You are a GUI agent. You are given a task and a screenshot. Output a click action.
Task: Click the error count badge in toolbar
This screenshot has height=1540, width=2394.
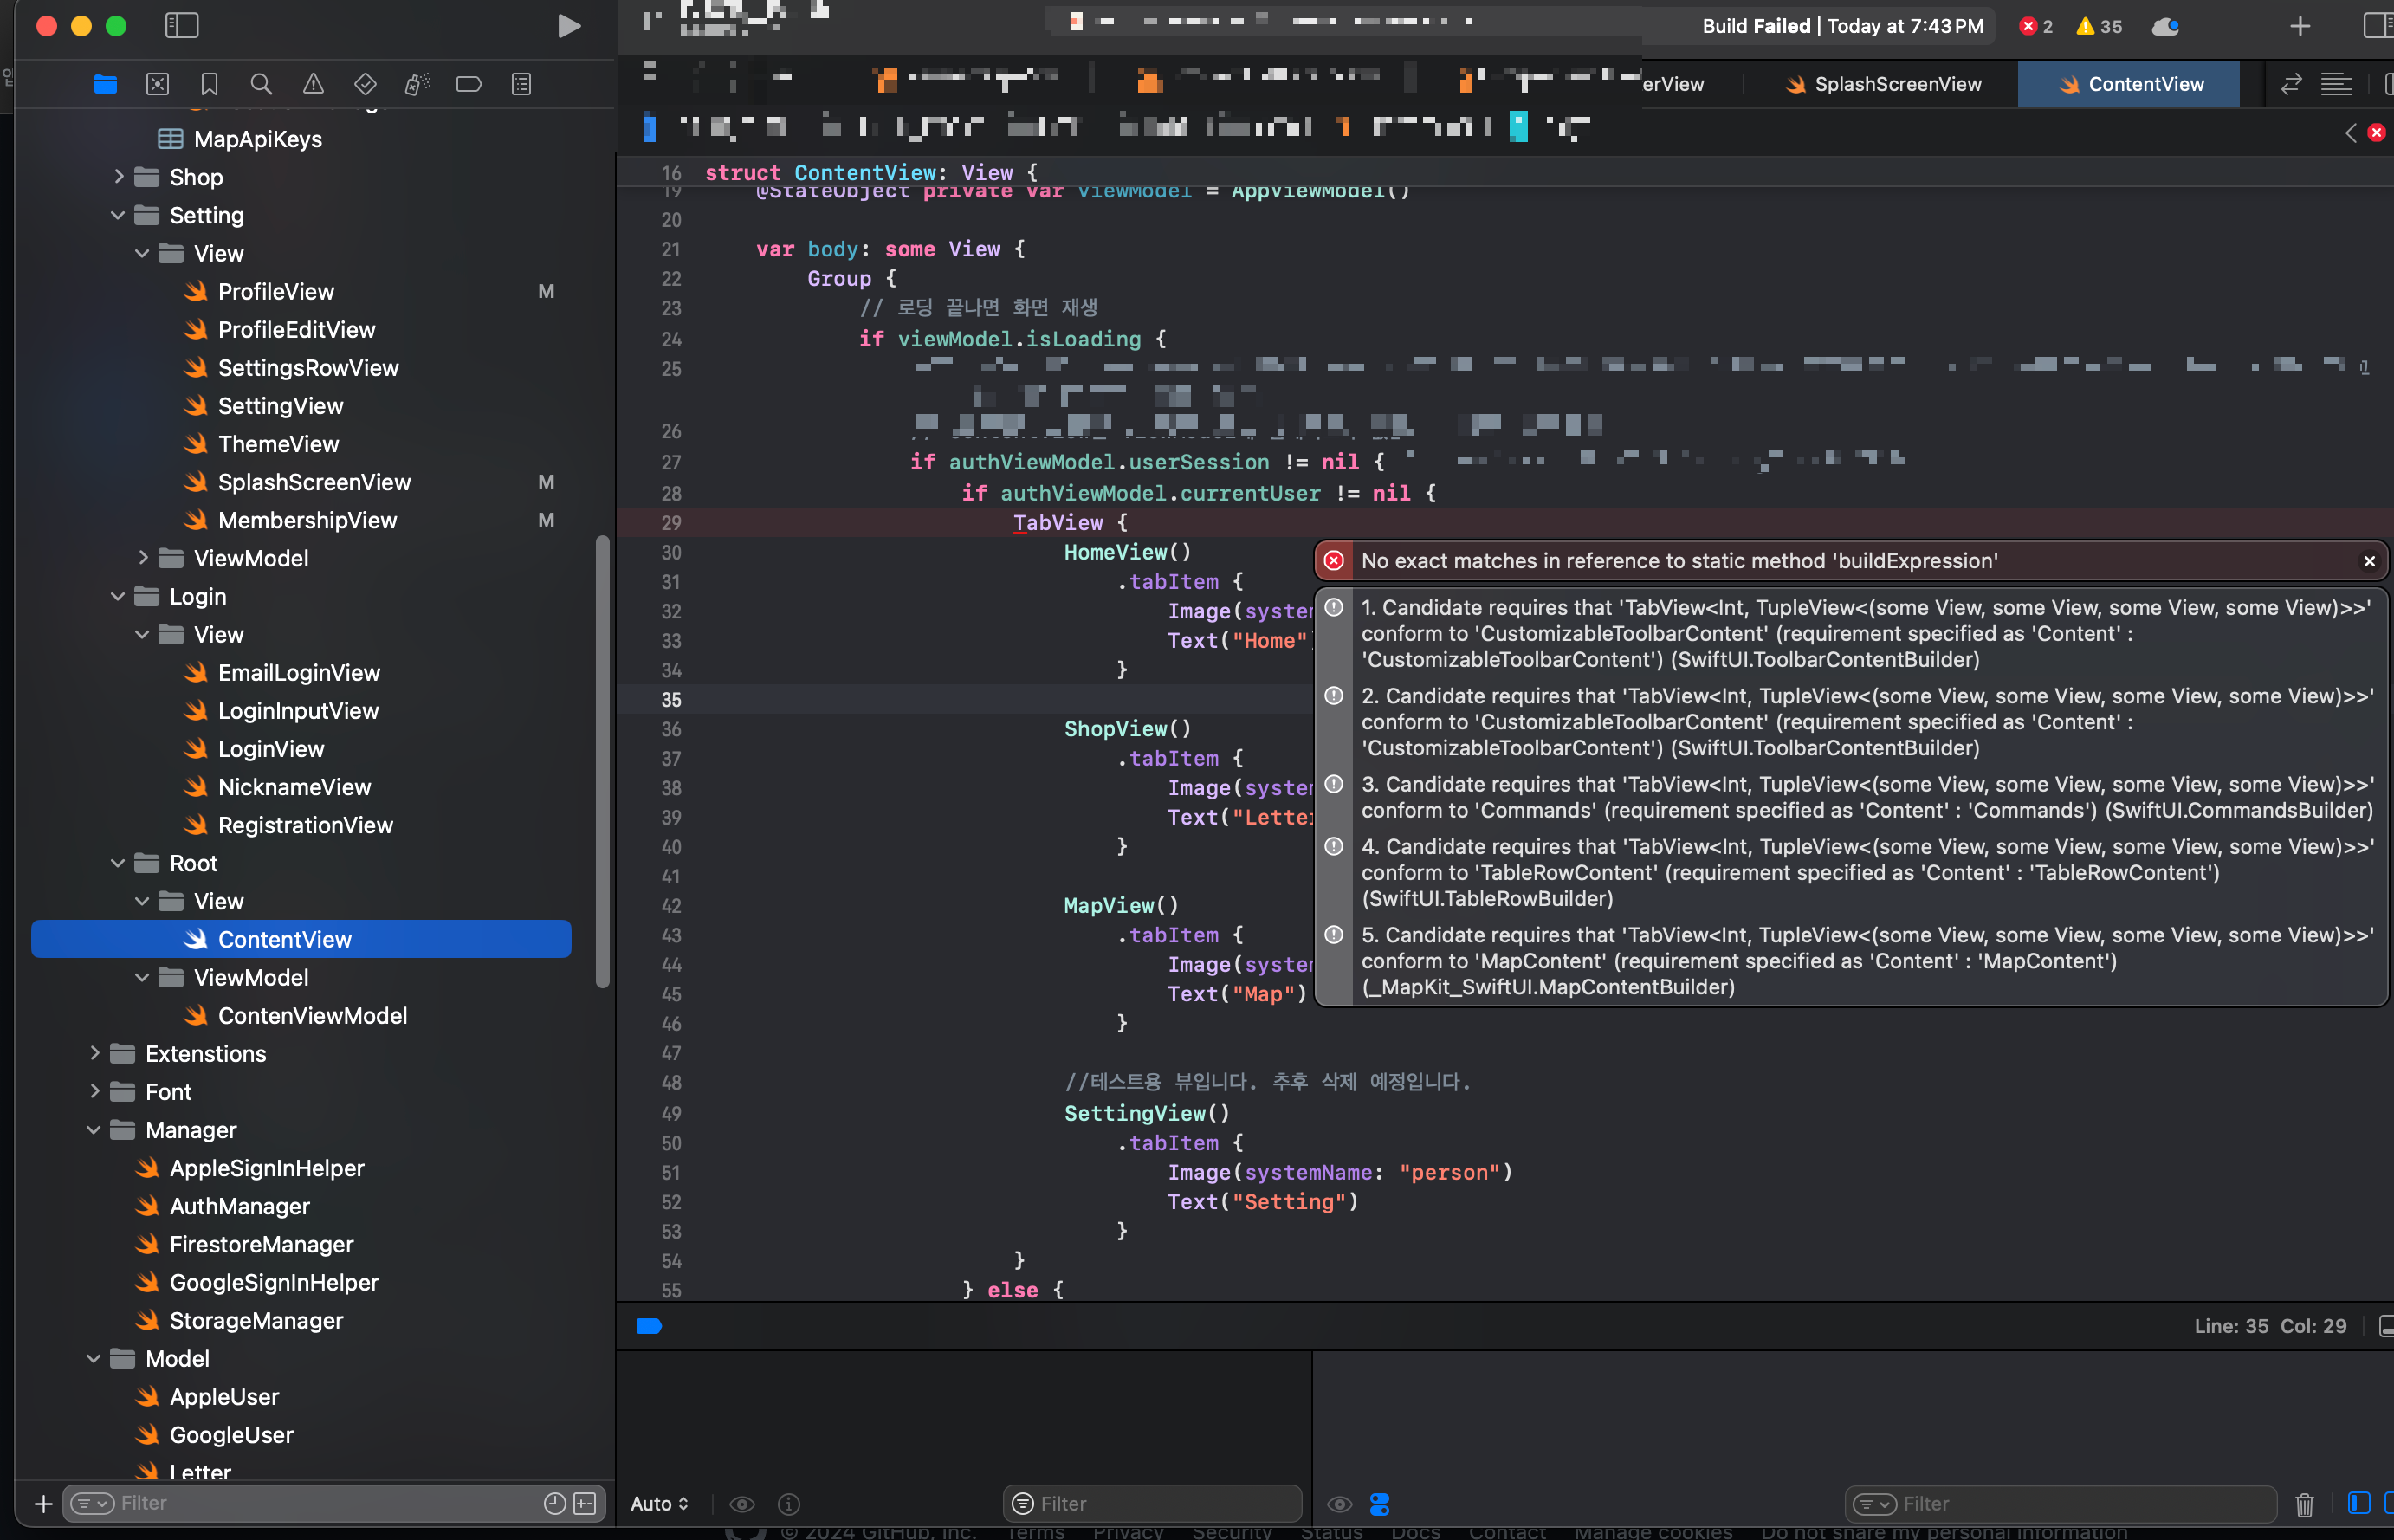pos(2035,27)
